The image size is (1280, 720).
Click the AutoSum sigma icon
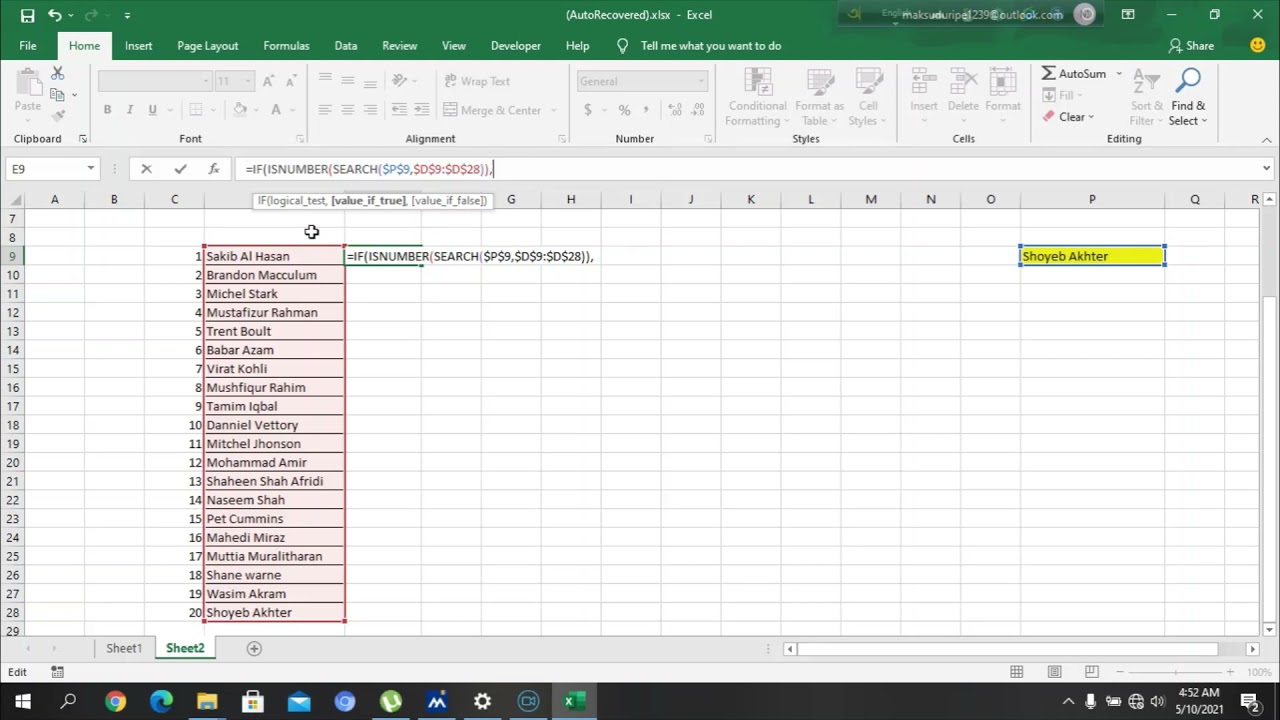1048,74
